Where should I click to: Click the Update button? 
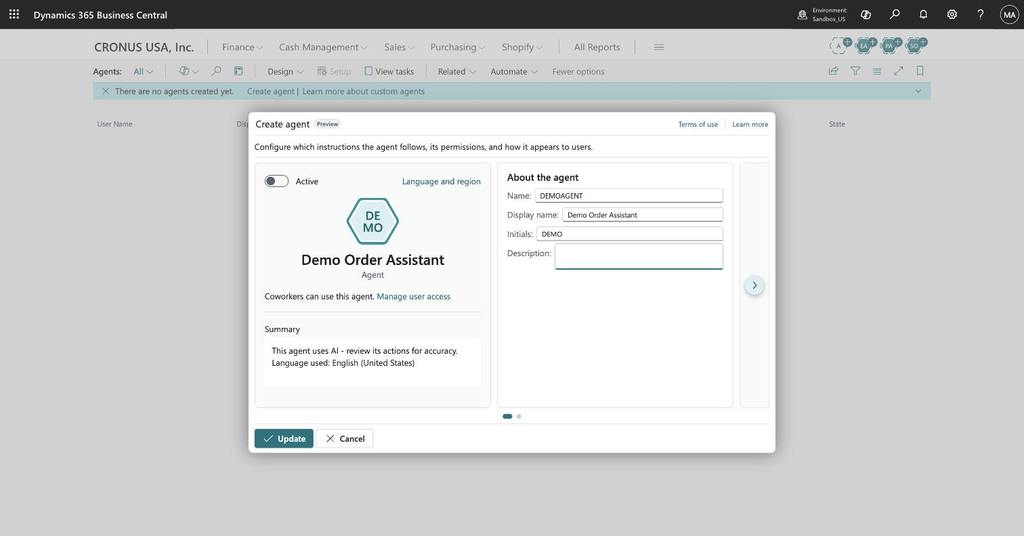pyautogui.click(x=284, y=439)
